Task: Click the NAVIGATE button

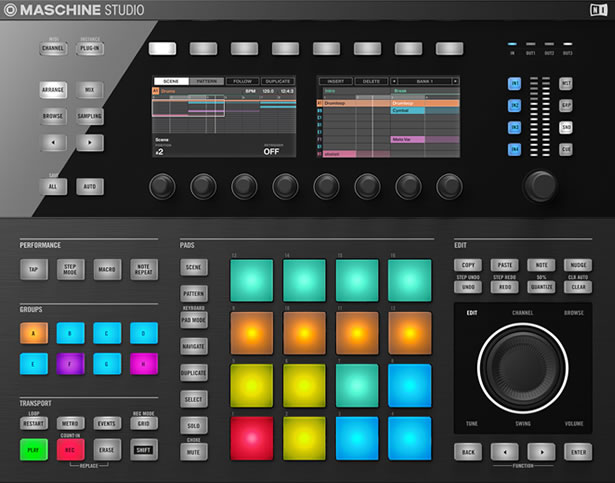Action: pyautogui.click(x=194, y=346)
